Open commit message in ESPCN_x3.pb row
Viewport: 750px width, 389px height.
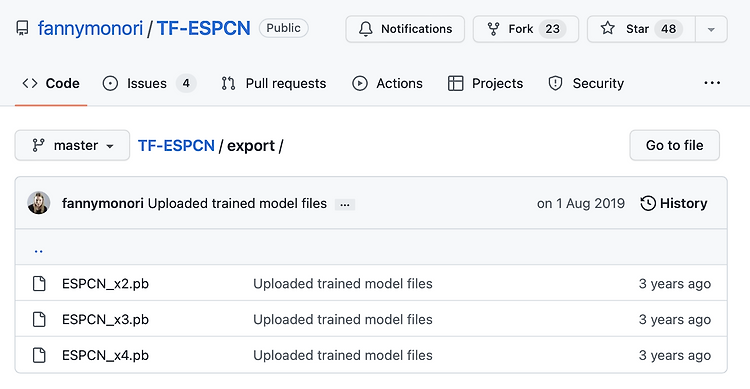click(x=342, y=320)
